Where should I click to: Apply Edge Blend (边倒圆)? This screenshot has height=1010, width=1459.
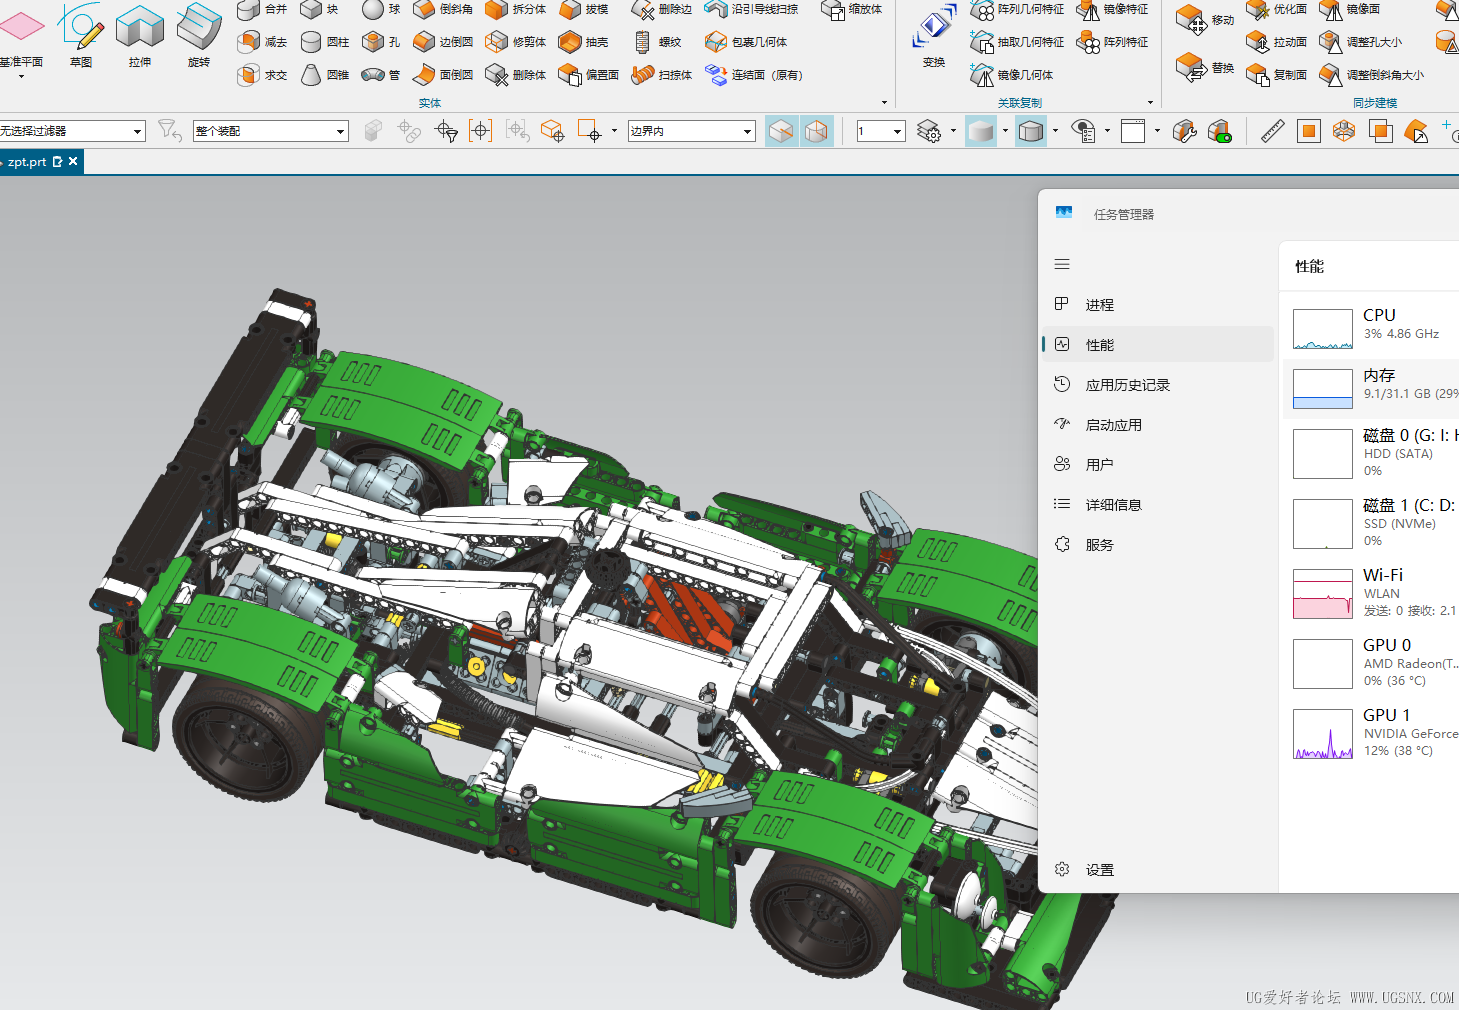point(443,42)
